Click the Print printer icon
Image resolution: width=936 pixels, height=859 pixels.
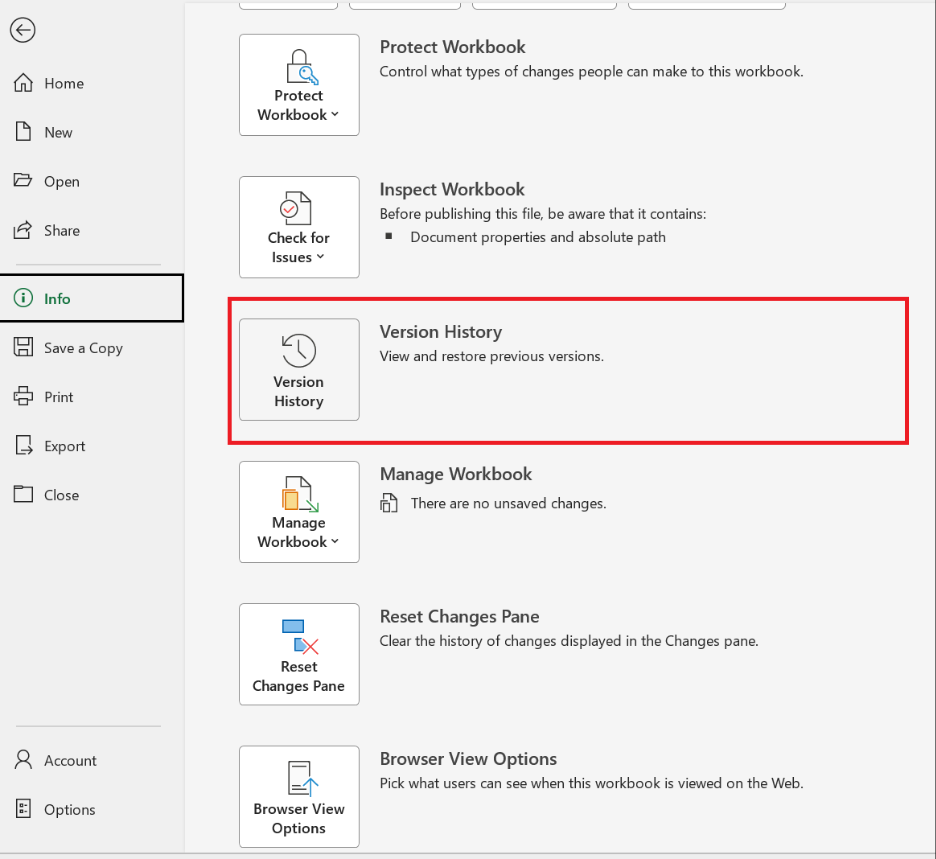click(23, 396)
